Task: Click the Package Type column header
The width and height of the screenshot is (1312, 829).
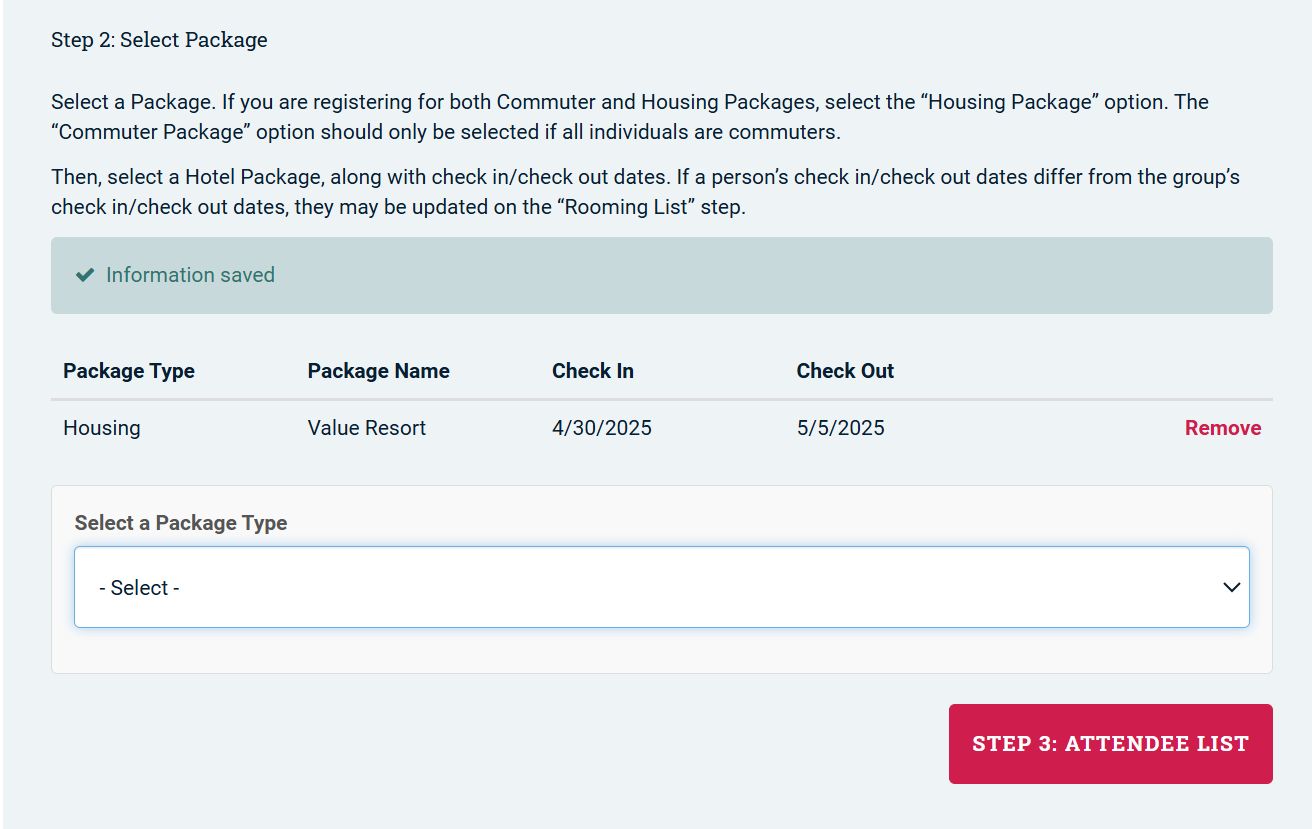Action: coord(129,371)
